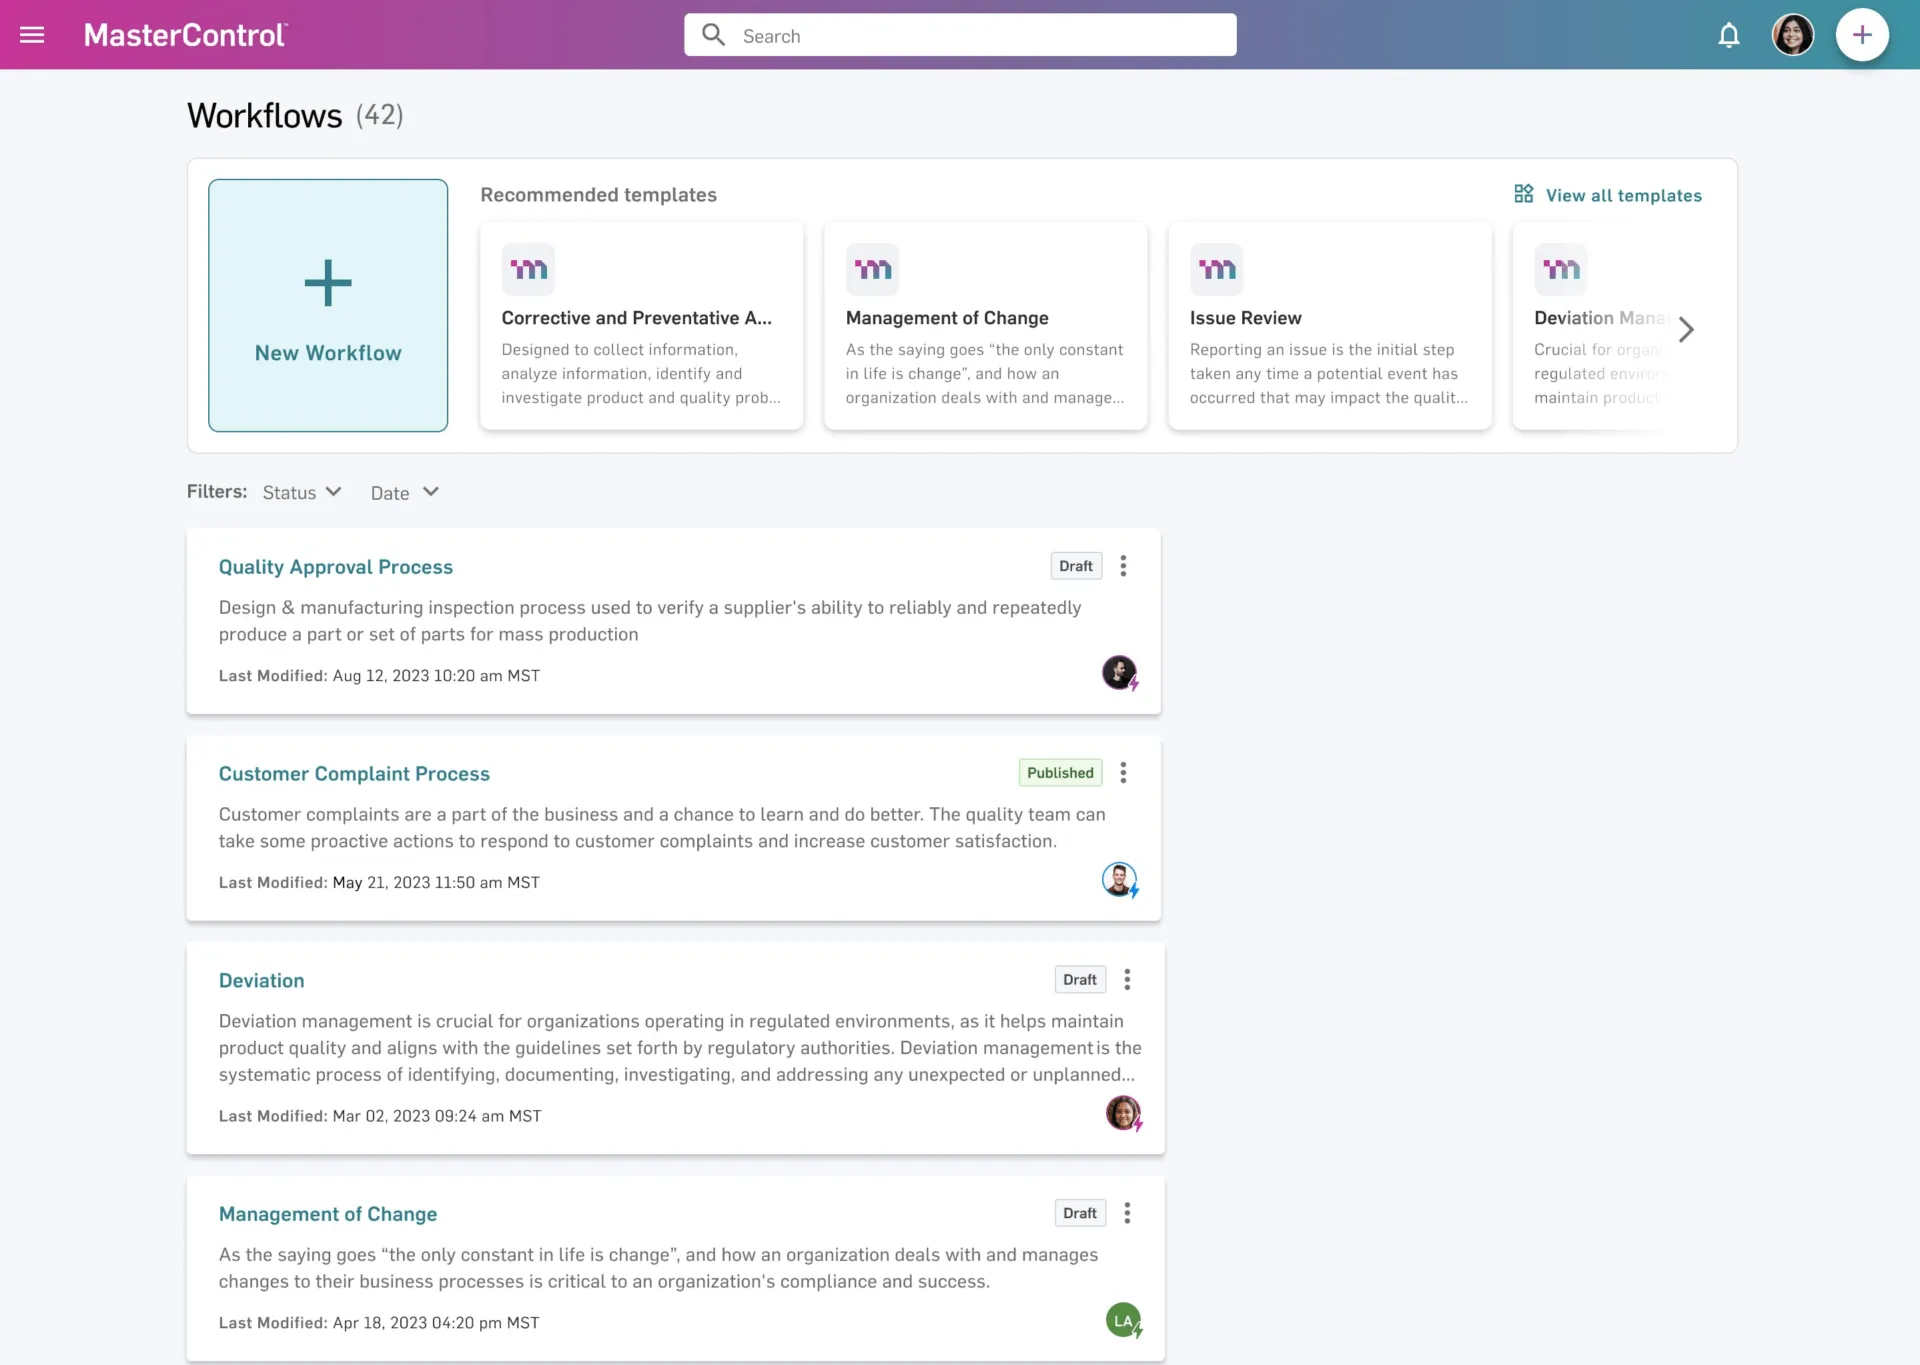Screen dimensions: 1920x1365
Task: Click the Management of Change template logo
Action: pyautogui.click(x=872, y=269)
